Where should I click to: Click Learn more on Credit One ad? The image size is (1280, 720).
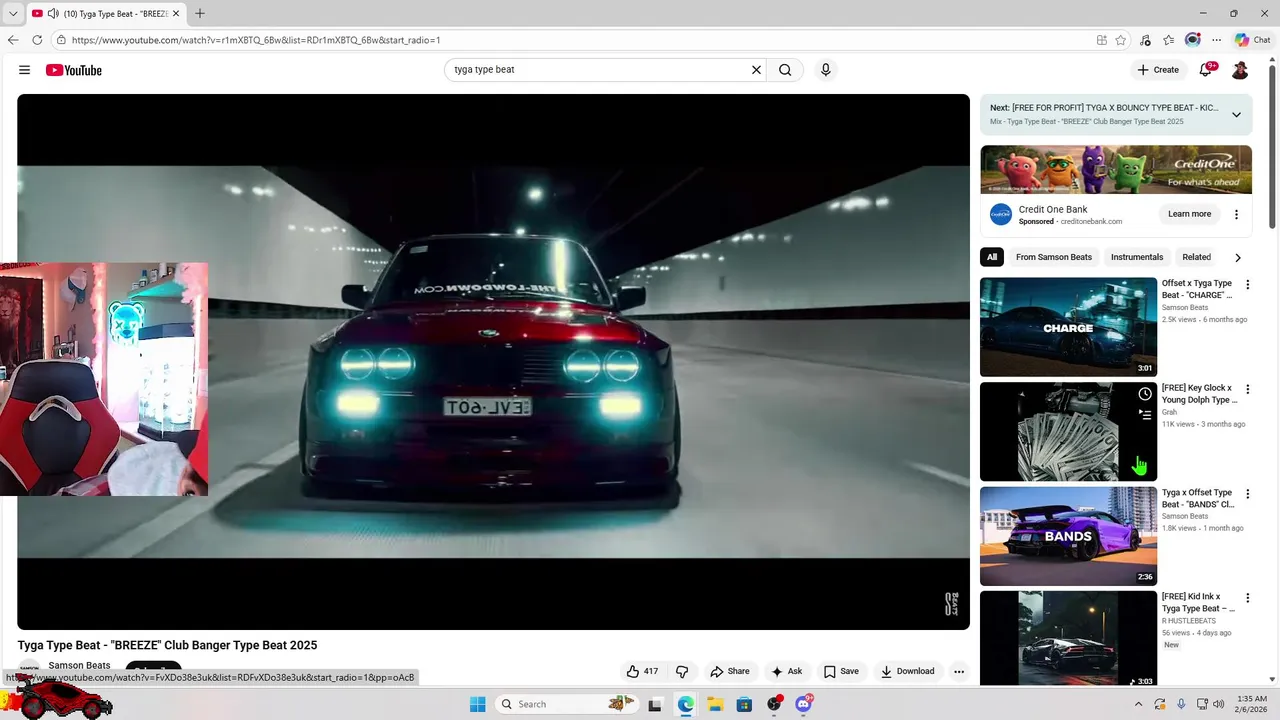(x=1189, y=214)
